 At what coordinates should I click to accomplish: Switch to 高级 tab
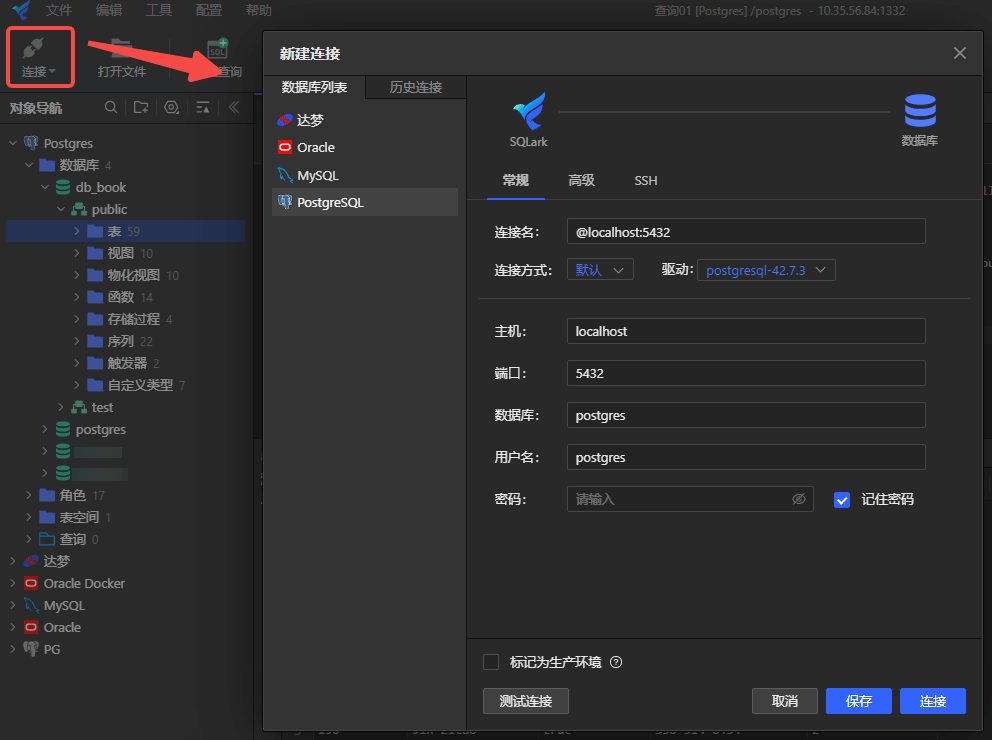581,181
